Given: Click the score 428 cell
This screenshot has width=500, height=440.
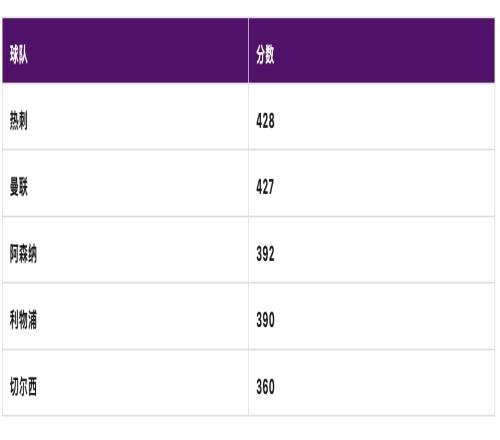Looking at the screenshot, I should (x=372, y=116).
